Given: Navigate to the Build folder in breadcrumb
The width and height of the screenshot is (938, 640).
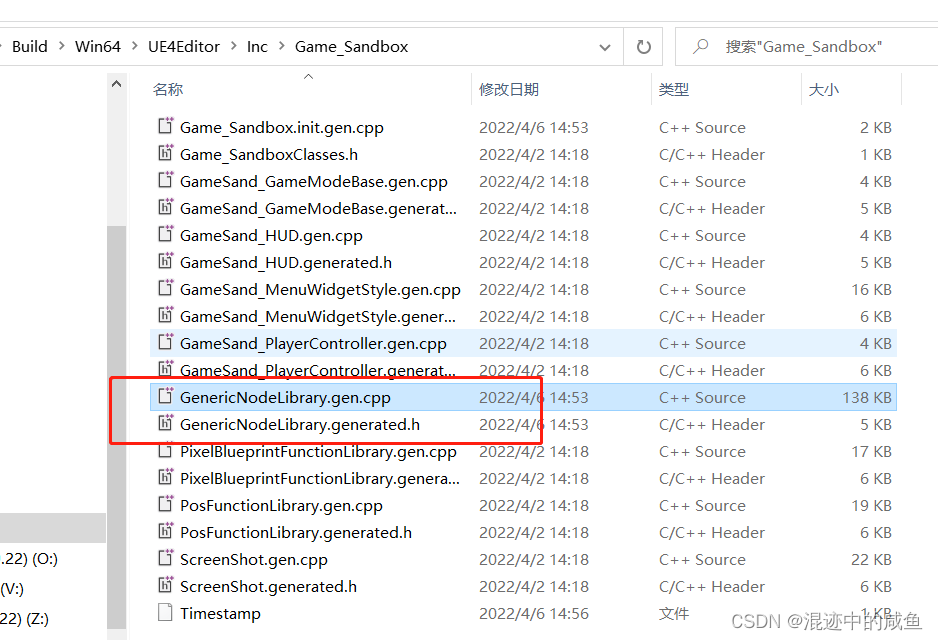Looking at the screenshot, I should 30,46.
